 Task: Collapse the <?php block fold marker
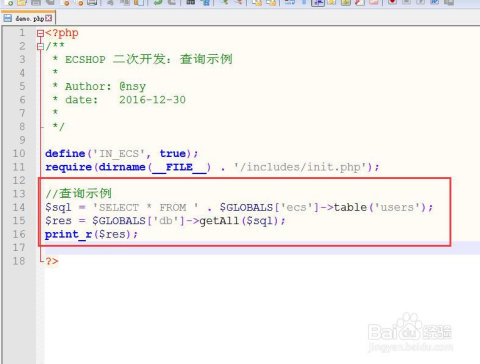point(40,33)
